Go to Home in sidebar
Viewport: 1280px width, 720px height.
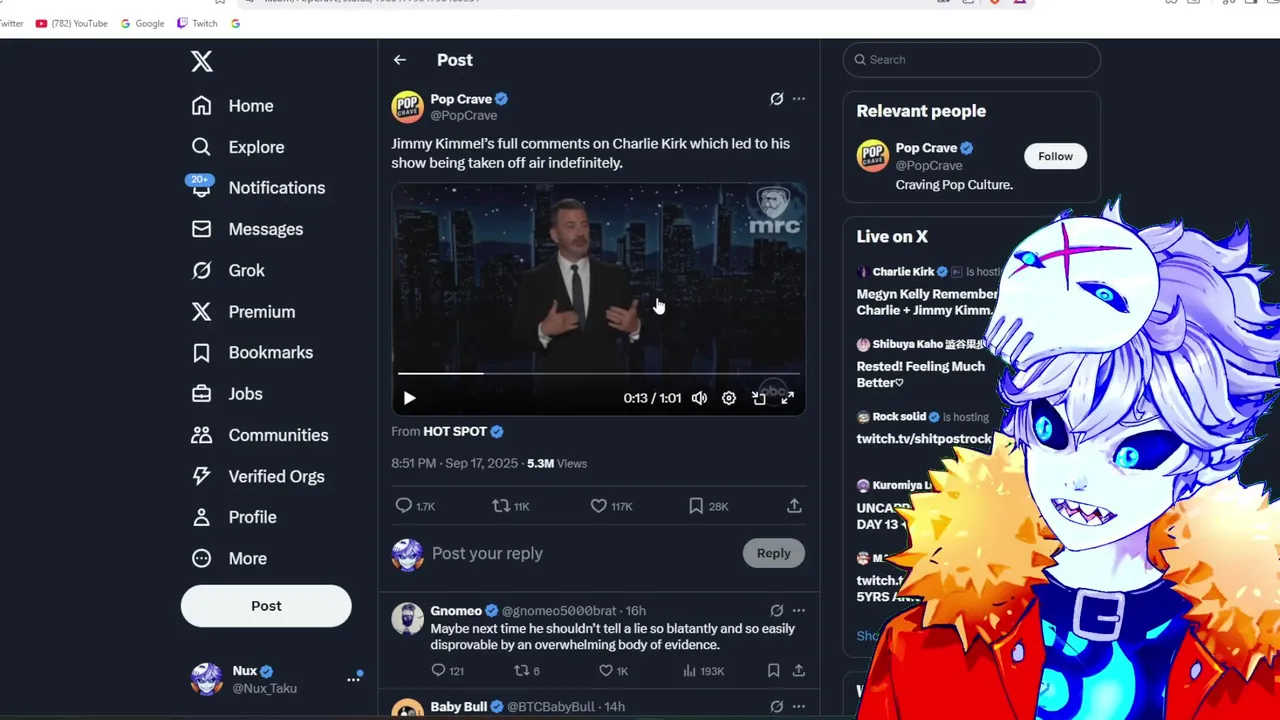pyautogui.click(x=232, y=106)
